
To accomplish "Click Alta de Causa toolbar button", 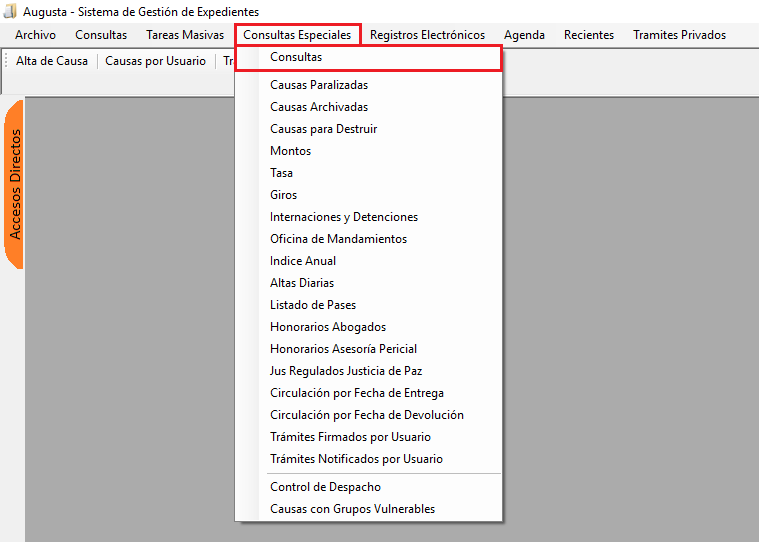I will (52, 61).
